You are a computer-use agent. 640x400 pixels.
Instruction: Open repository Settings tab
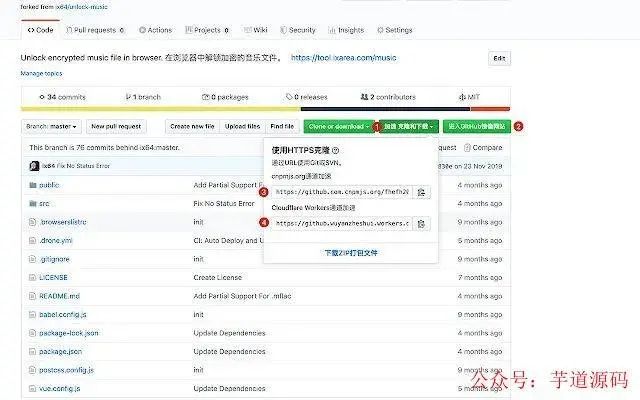[395, 30]
